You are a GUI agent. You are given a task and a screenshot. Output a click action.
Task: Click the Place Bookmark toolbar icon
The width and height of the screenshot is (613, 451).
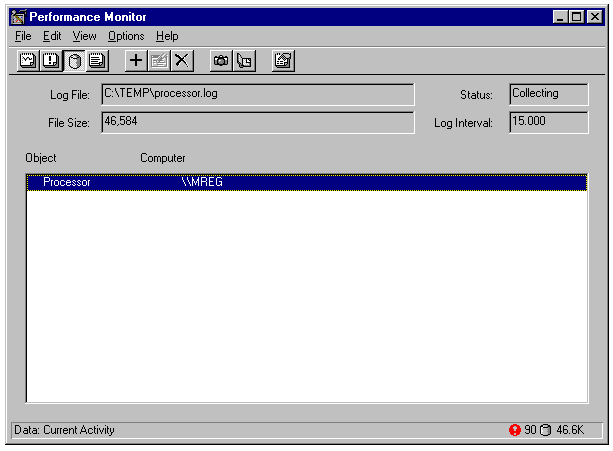(x=244, y=61)
